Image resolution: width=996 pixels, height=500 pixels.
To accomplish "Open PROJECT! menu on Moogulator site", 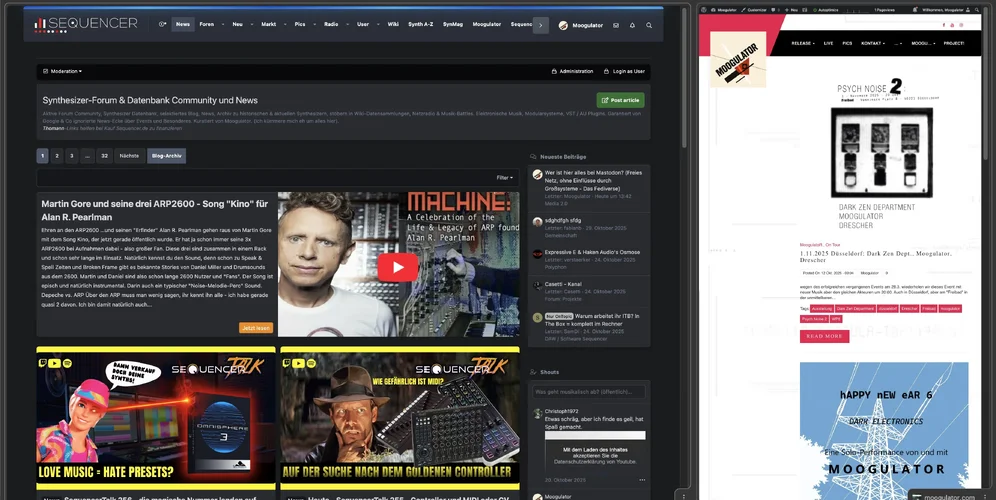I will [953, 43].
